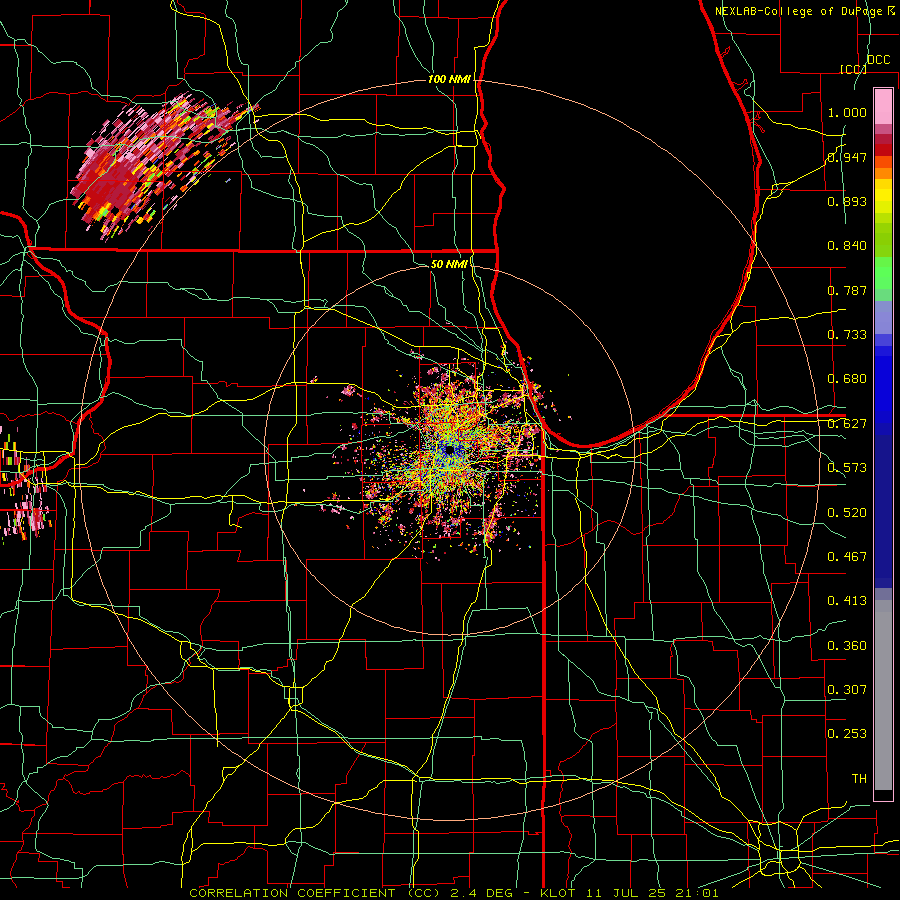
Task: Click the KLOT radar site center dot
Action: tap(449, 451)
